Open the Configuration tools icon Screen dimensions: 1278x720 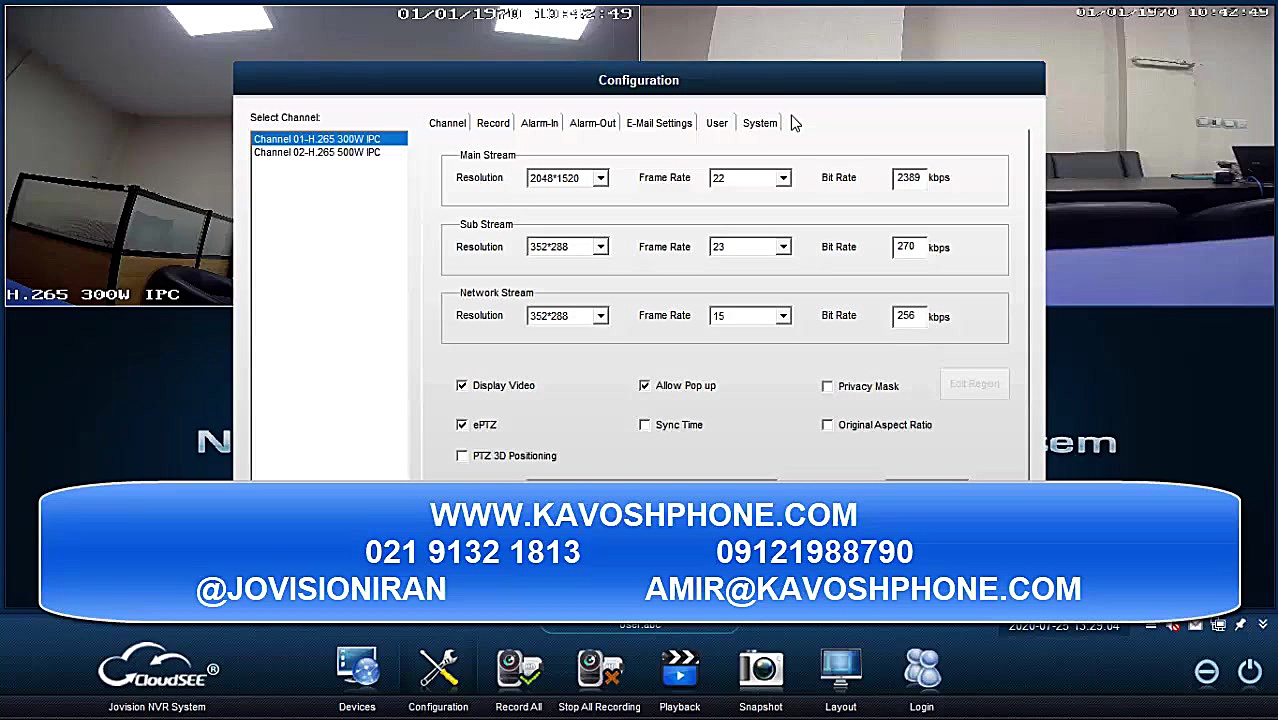click(x=438, y=669)
